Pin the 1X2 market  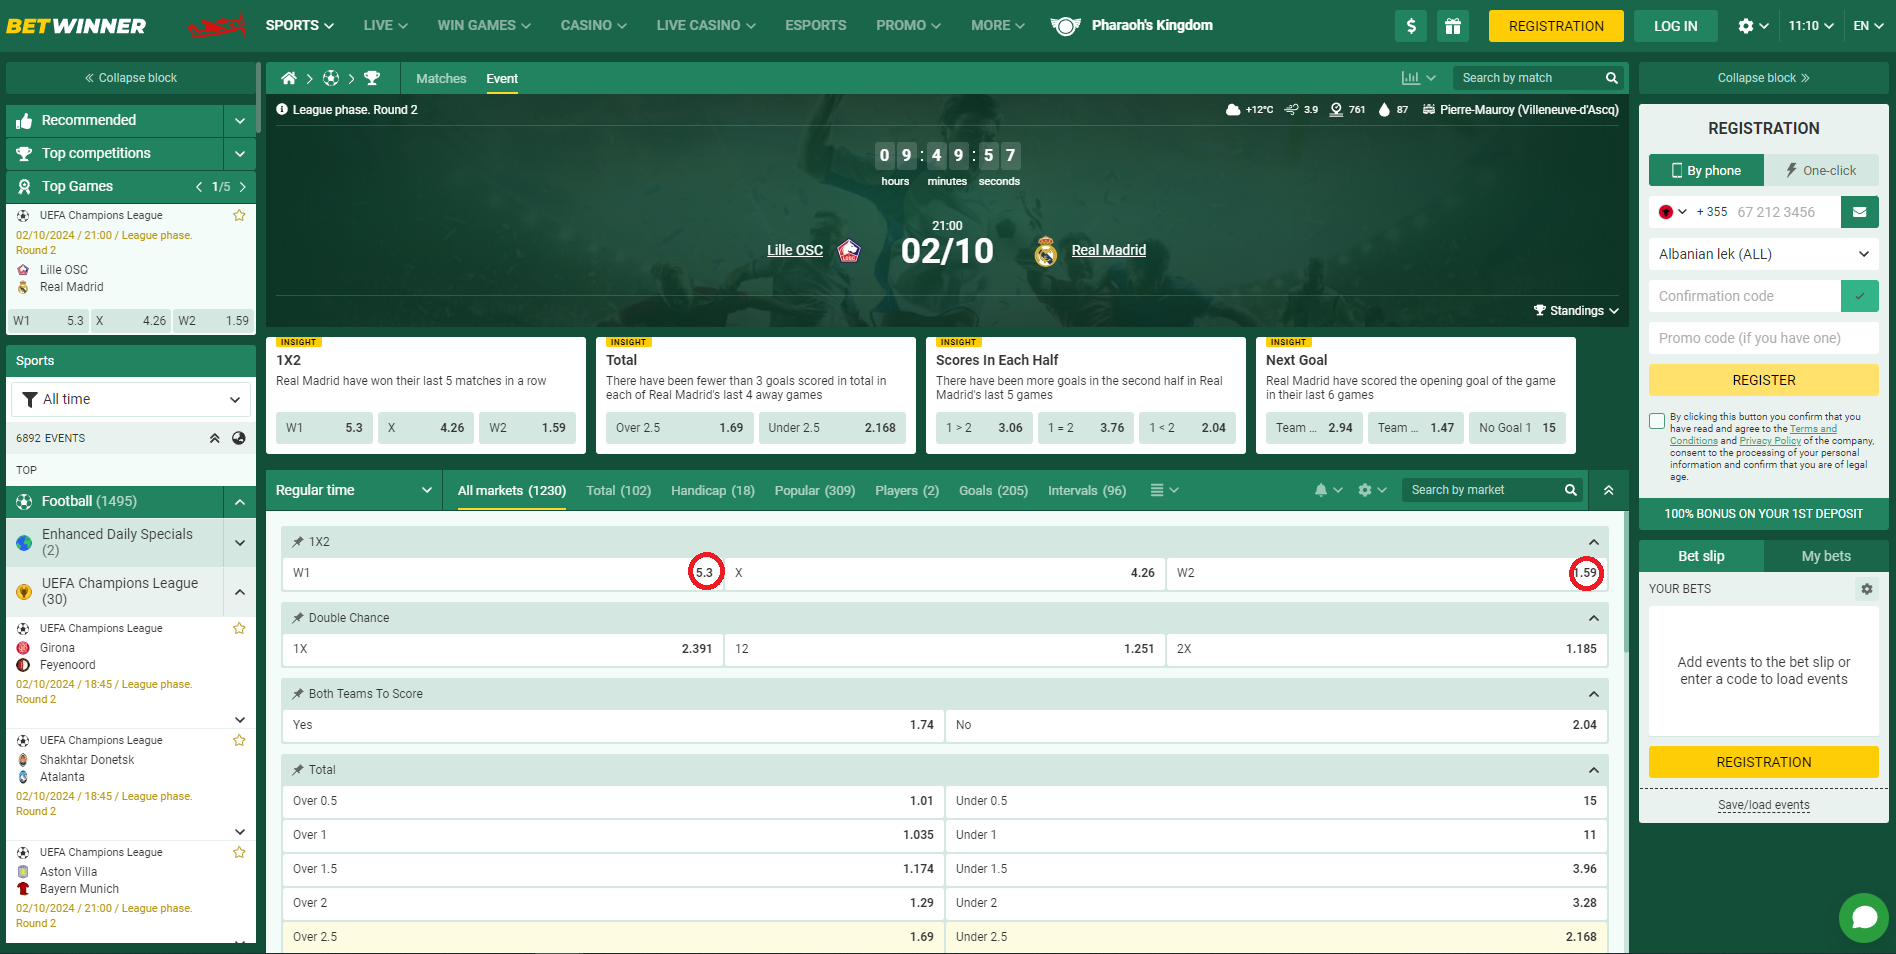pos(298,542)
